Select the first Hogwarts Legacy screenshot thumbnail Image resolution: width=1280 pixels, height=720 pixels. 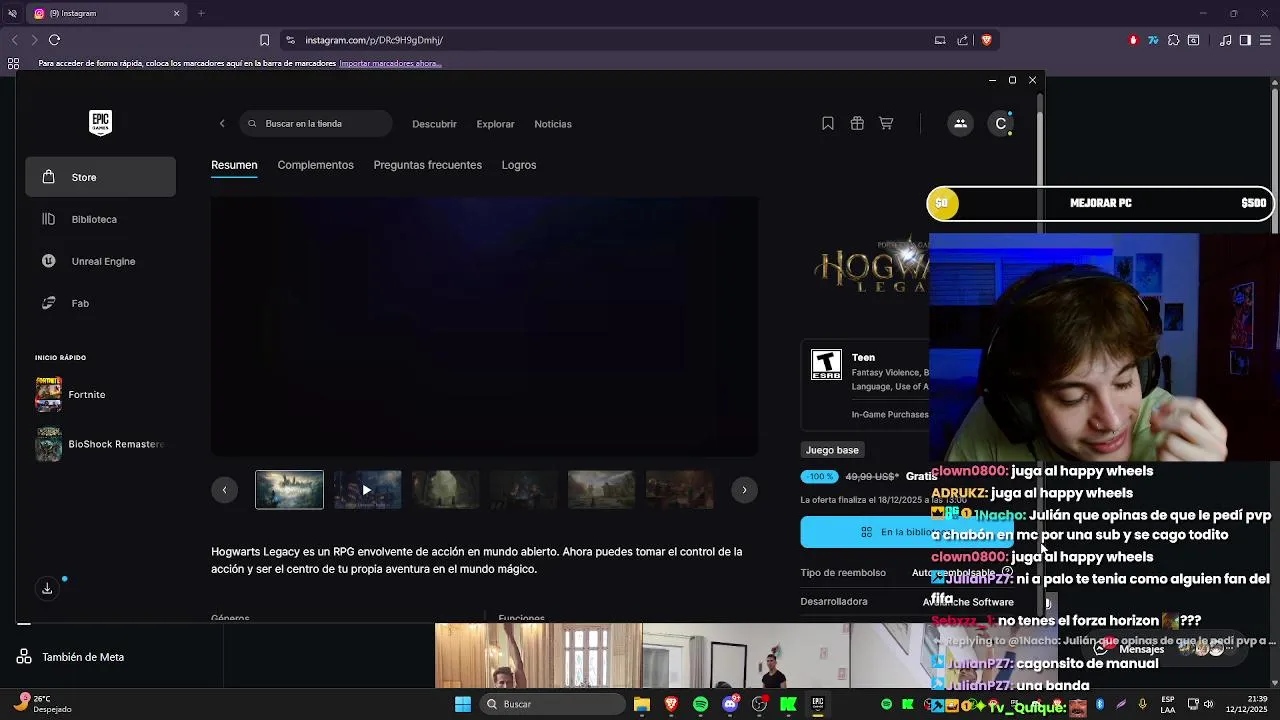[x=289, y=490]
